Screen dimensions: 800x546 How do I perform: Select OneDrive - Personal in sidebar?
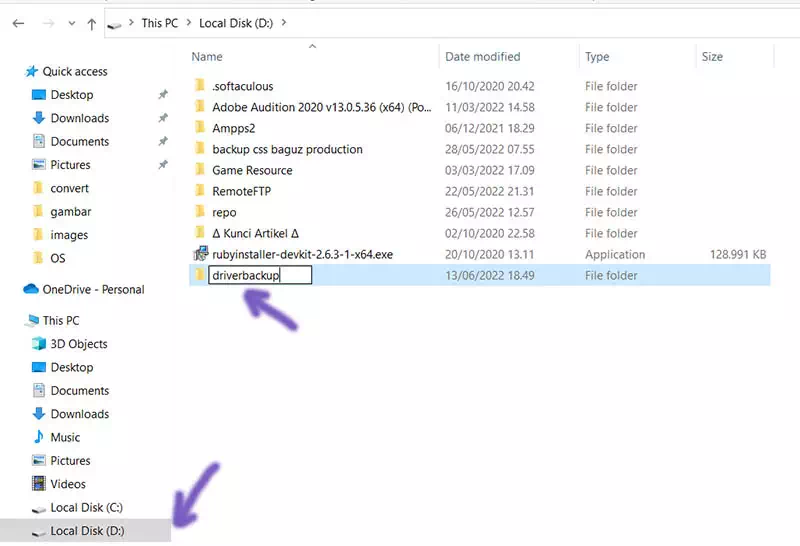tap(93, 290)
